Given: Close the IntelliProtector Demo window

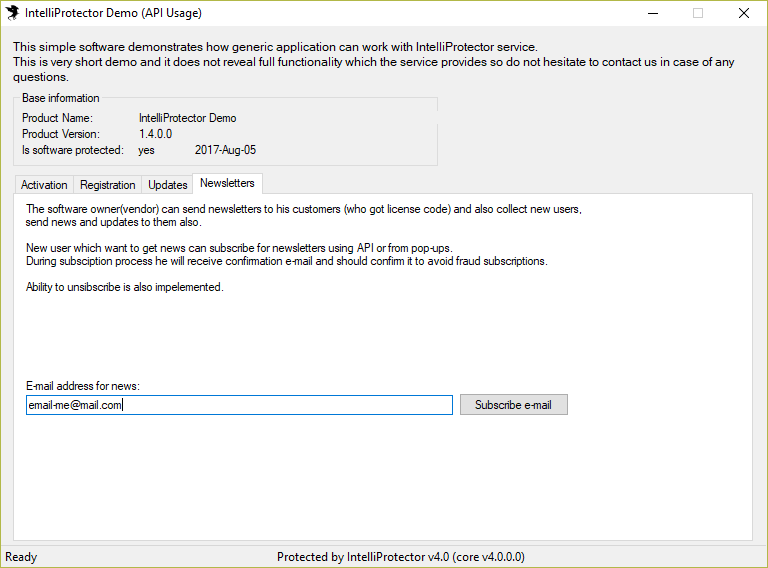Looking at the screenshot, I should 744,13.
